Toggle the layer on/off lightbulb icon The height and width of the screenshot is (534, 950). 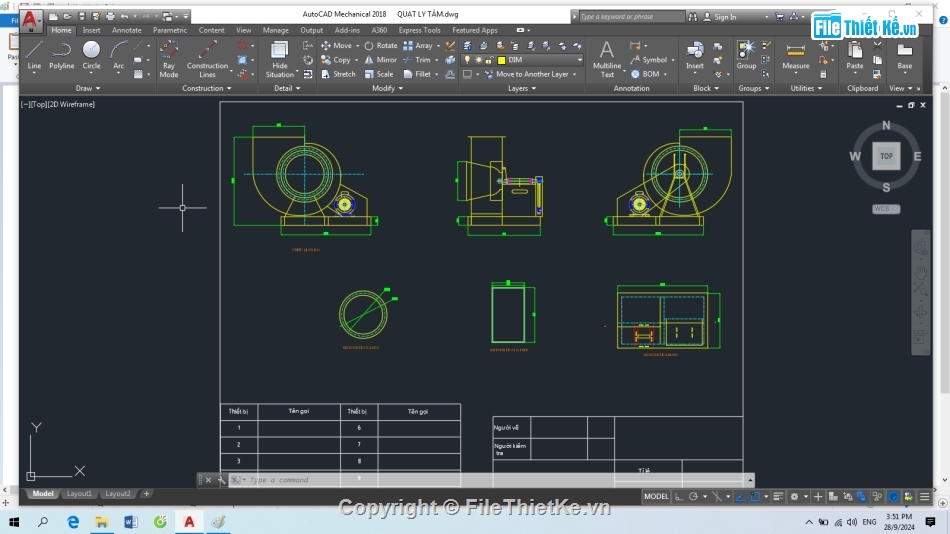pyautogui.click(x=467, y=60)
